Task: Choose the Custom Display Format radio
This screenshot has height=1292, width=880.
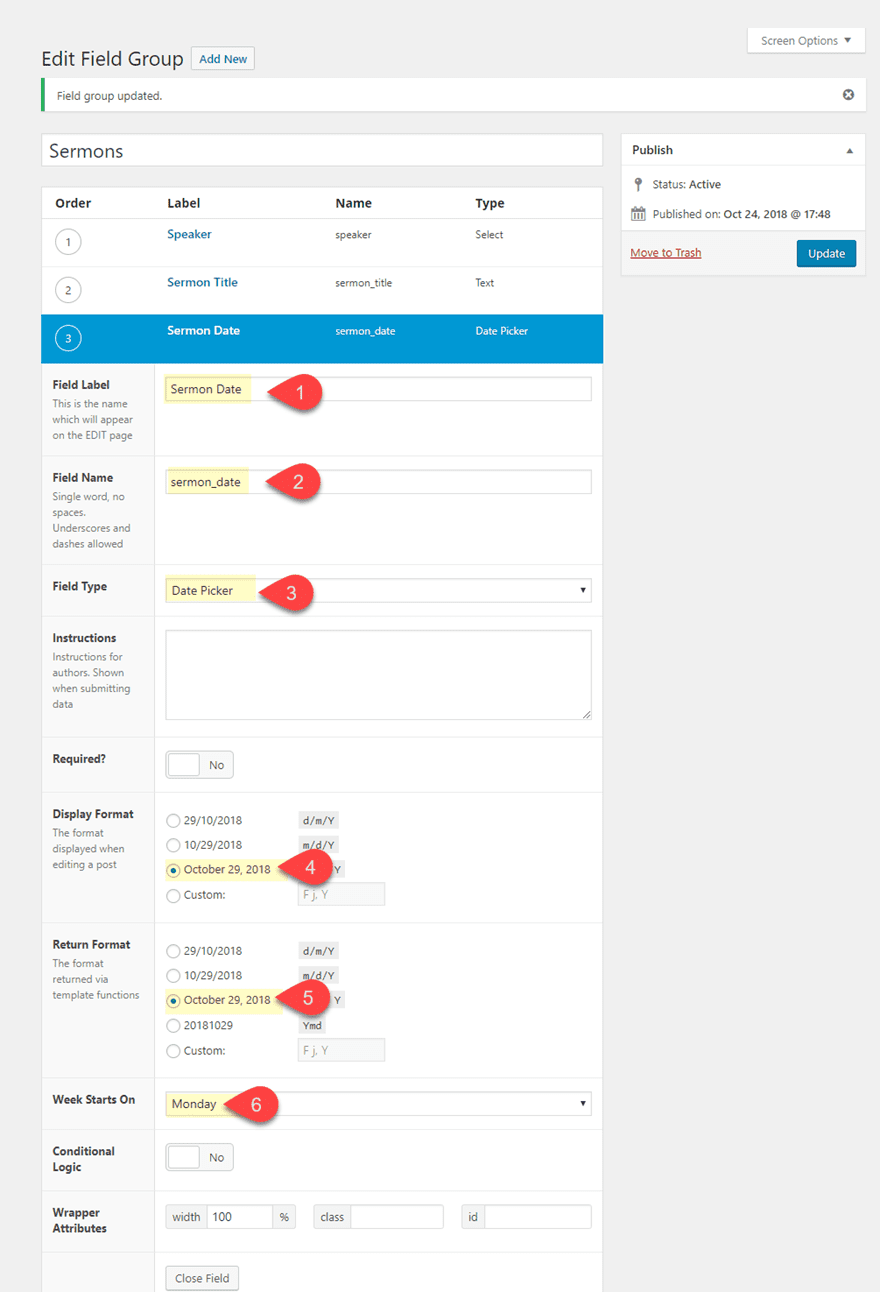Action: (173, 895)
